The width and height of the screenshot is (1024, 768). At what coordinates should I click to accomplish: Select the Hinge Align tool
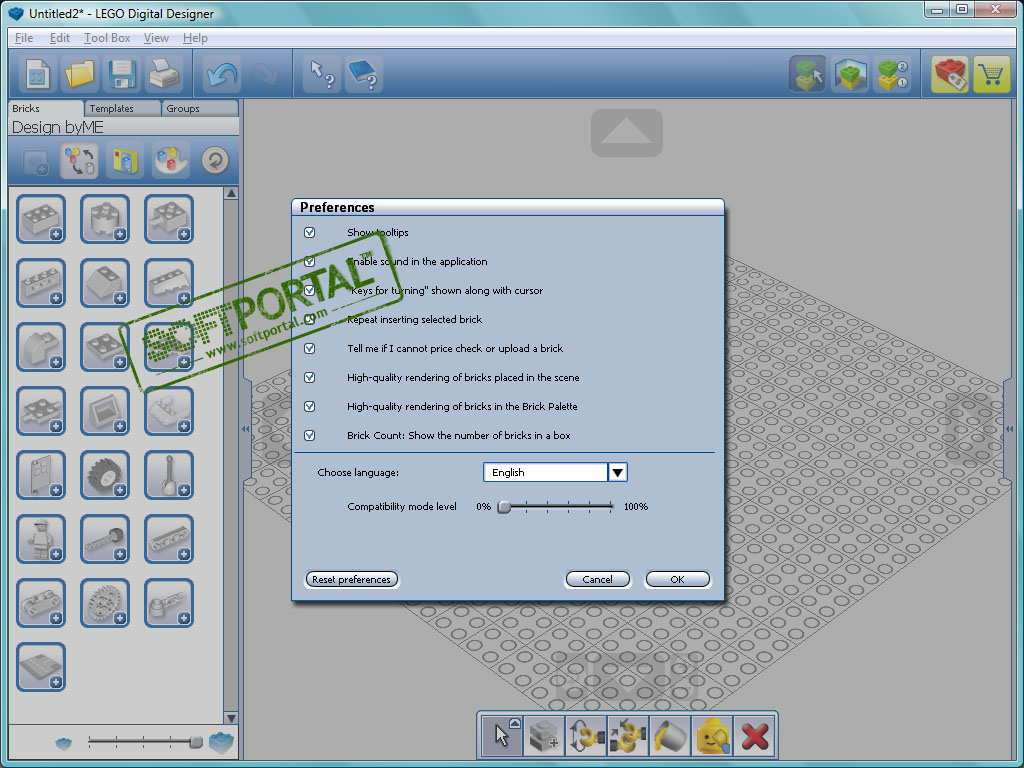point(627,735)
